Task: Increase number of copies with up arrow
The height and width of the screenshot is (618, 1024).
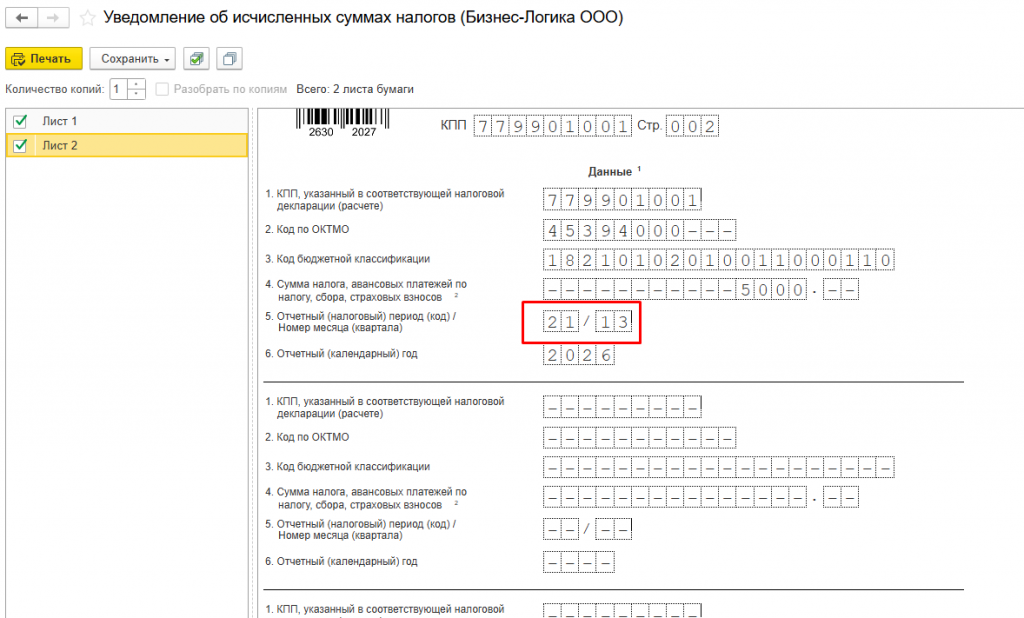Action: pos(136,84)
